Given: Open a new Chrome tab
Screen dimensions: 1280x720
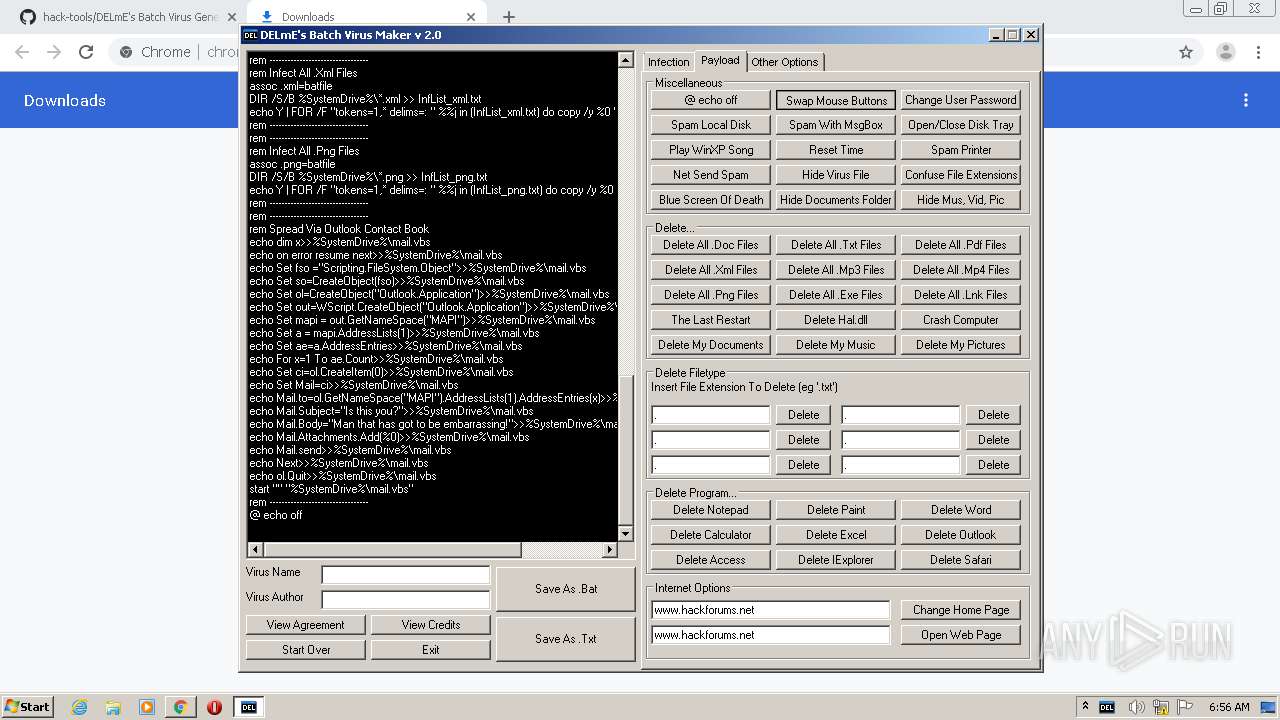Looking at the screenshot, I should (509, 17).
